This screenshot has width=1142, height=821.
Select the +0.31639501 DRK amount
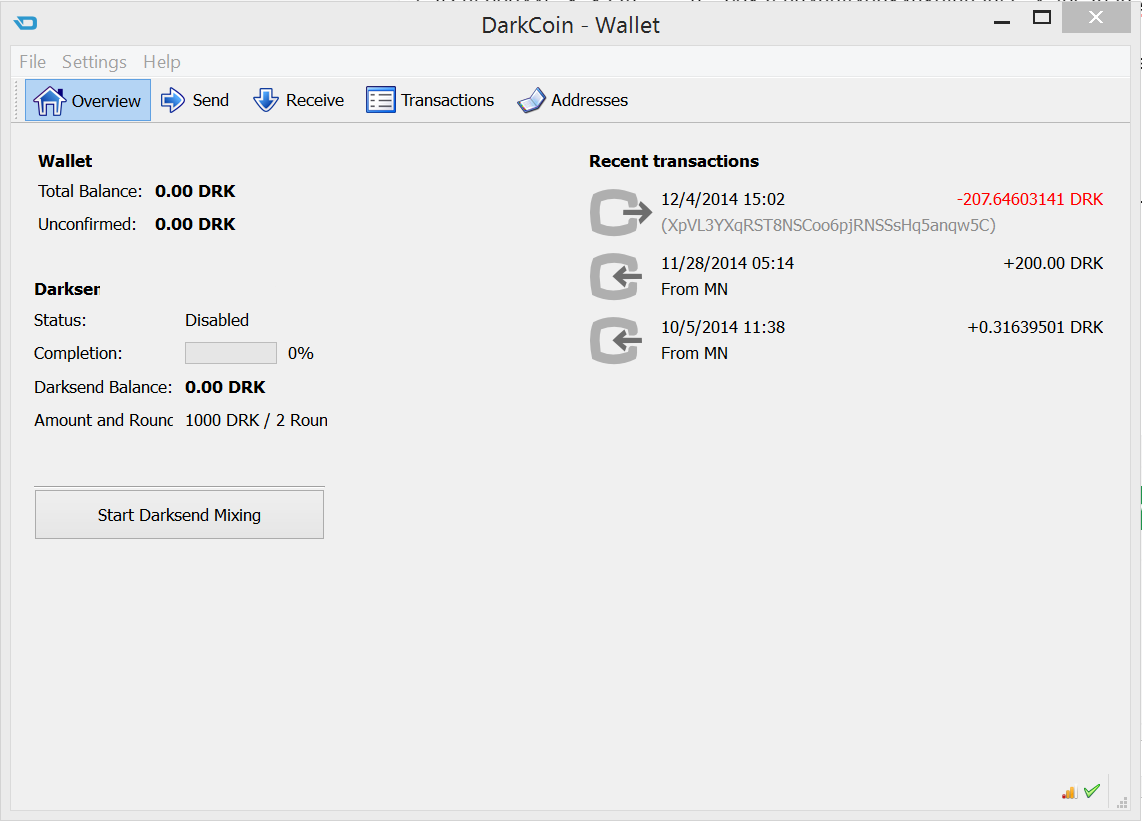click(x=1035, y=327)
